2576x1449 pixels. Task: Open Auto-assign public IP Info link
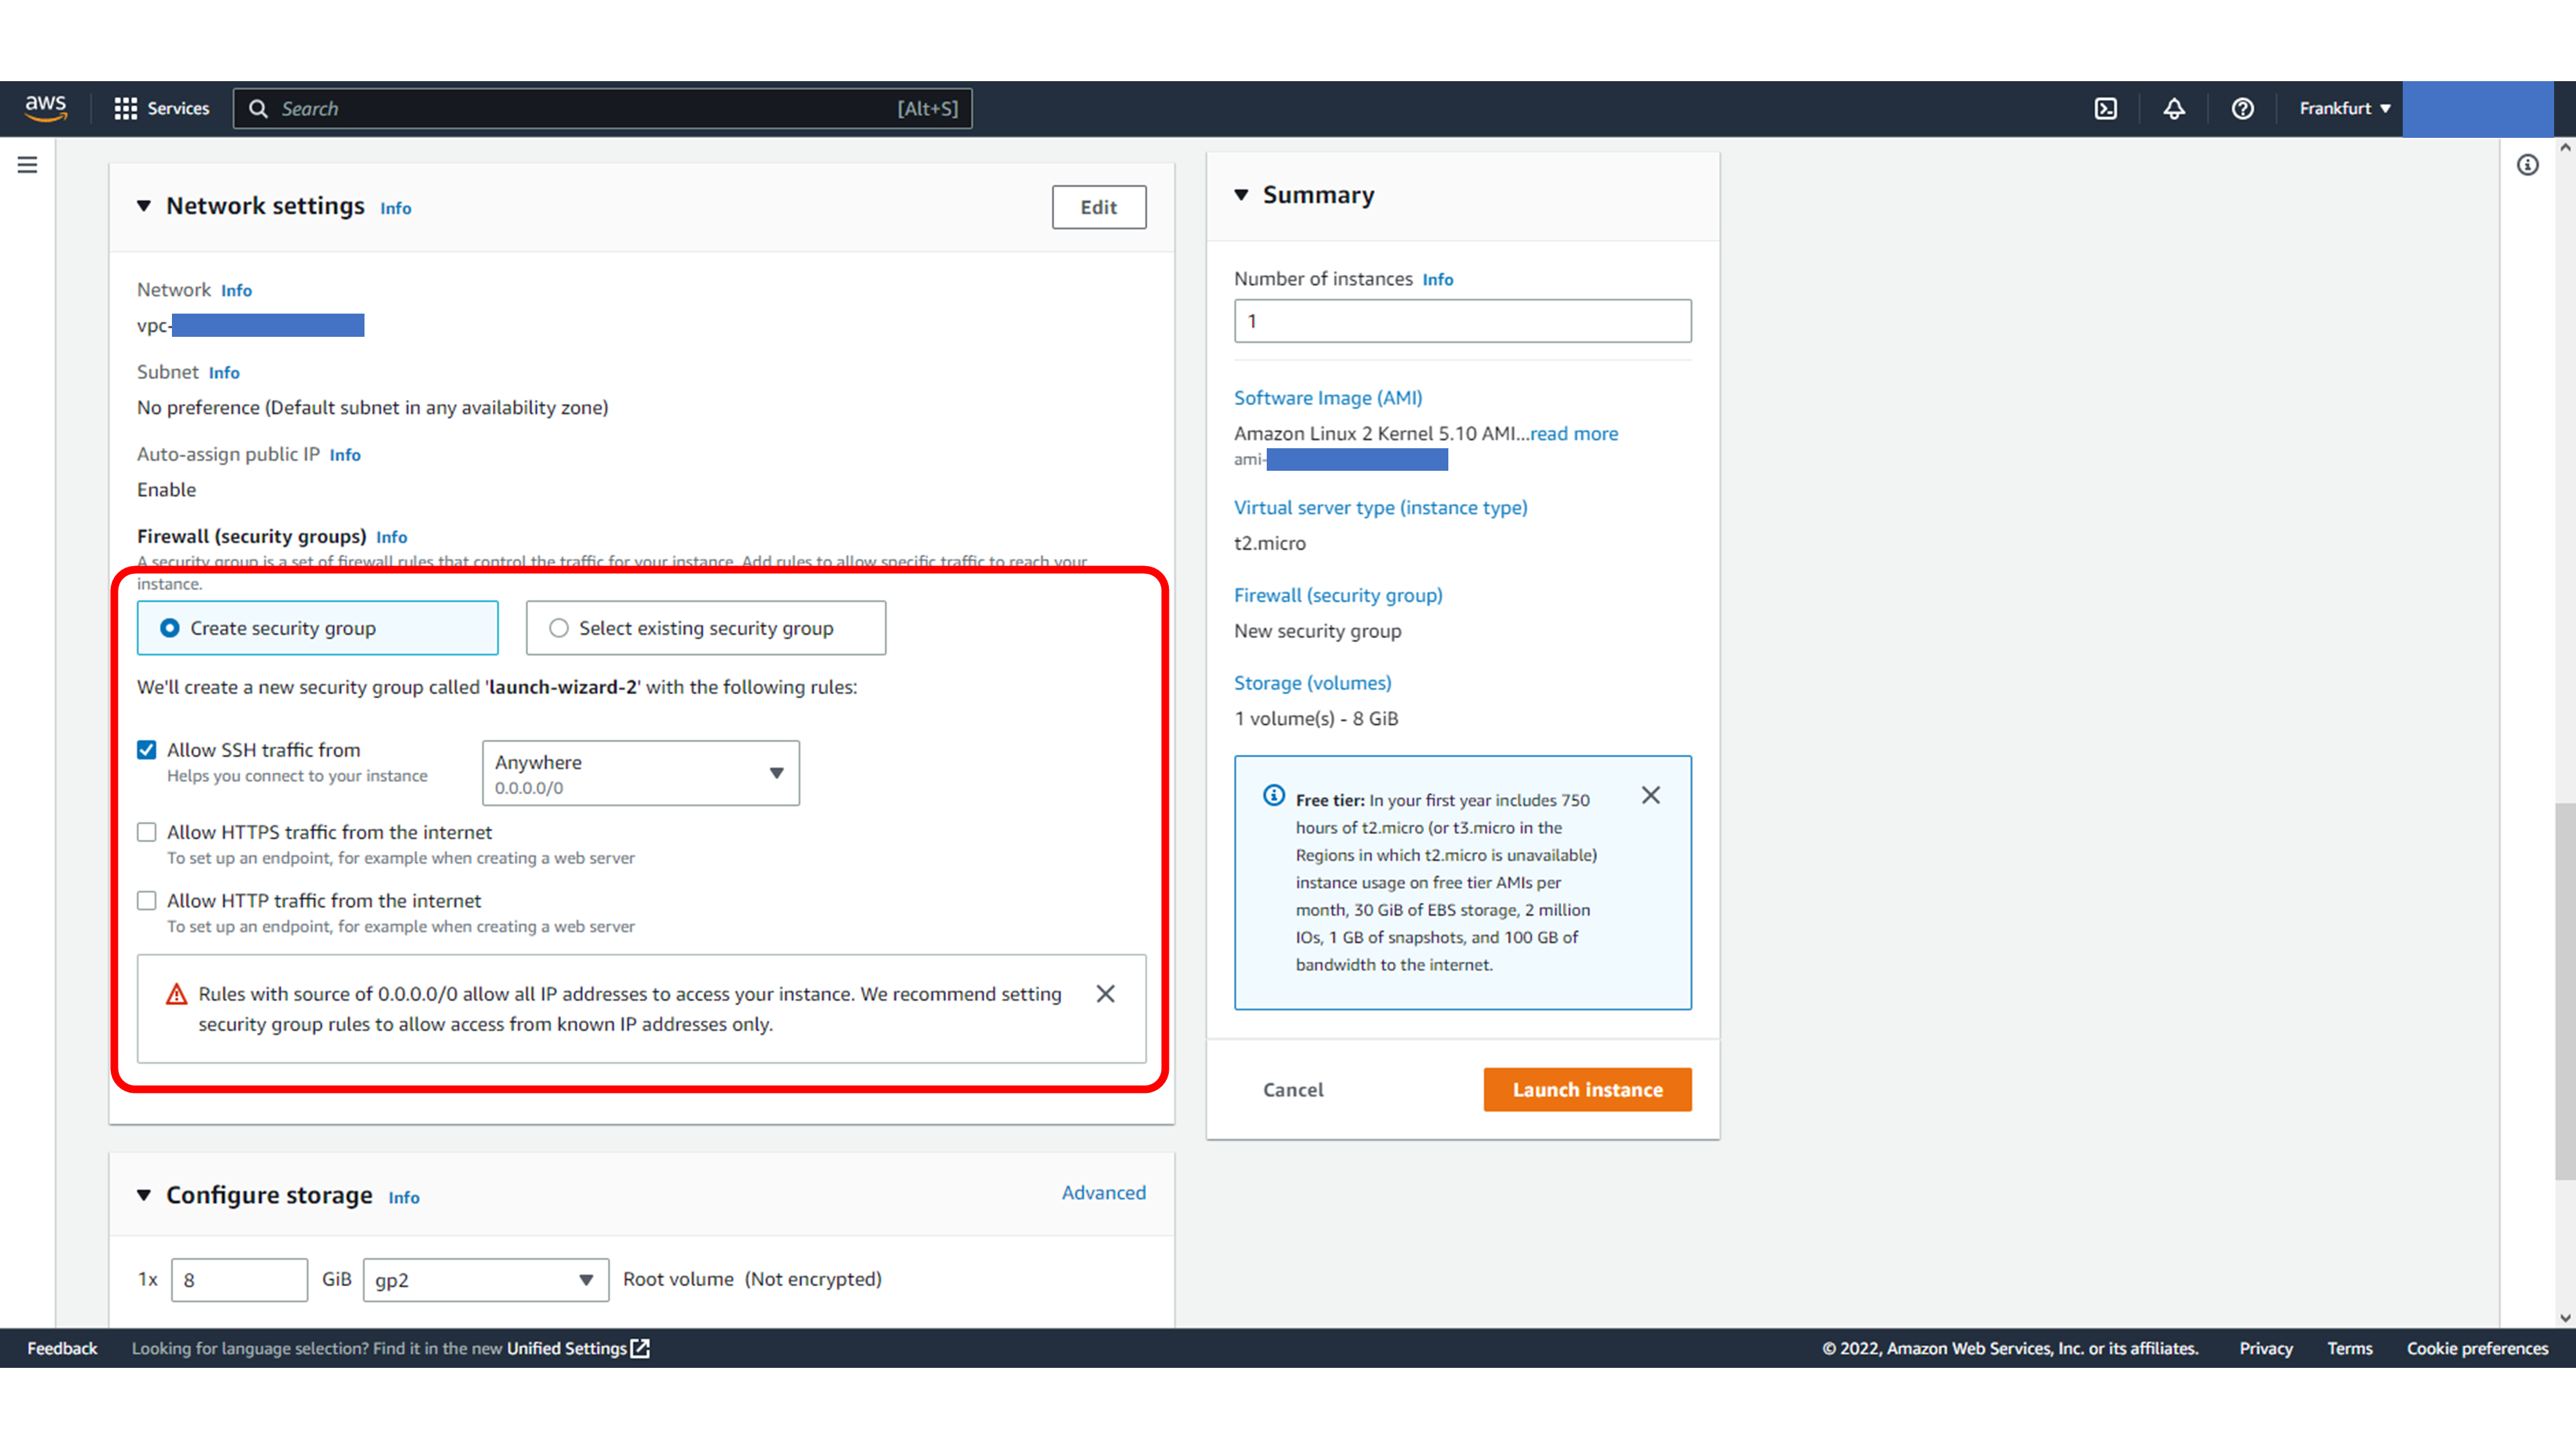(345, 455)
